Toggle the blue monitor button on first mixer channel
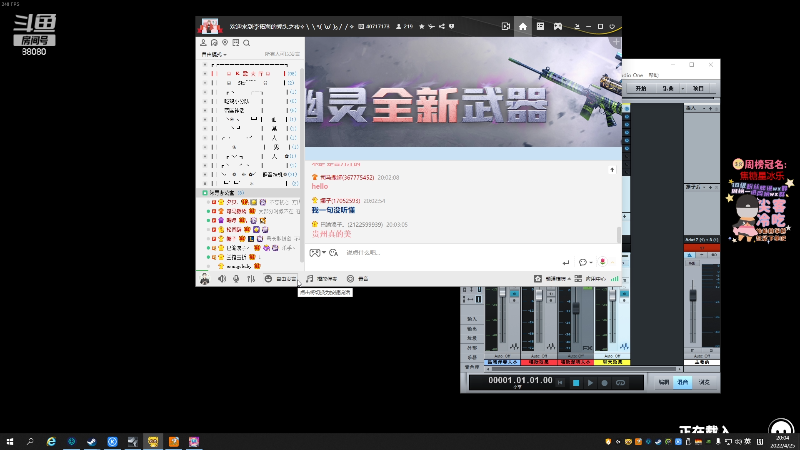Screen dimensions: 800x450 tap(514, 293)
